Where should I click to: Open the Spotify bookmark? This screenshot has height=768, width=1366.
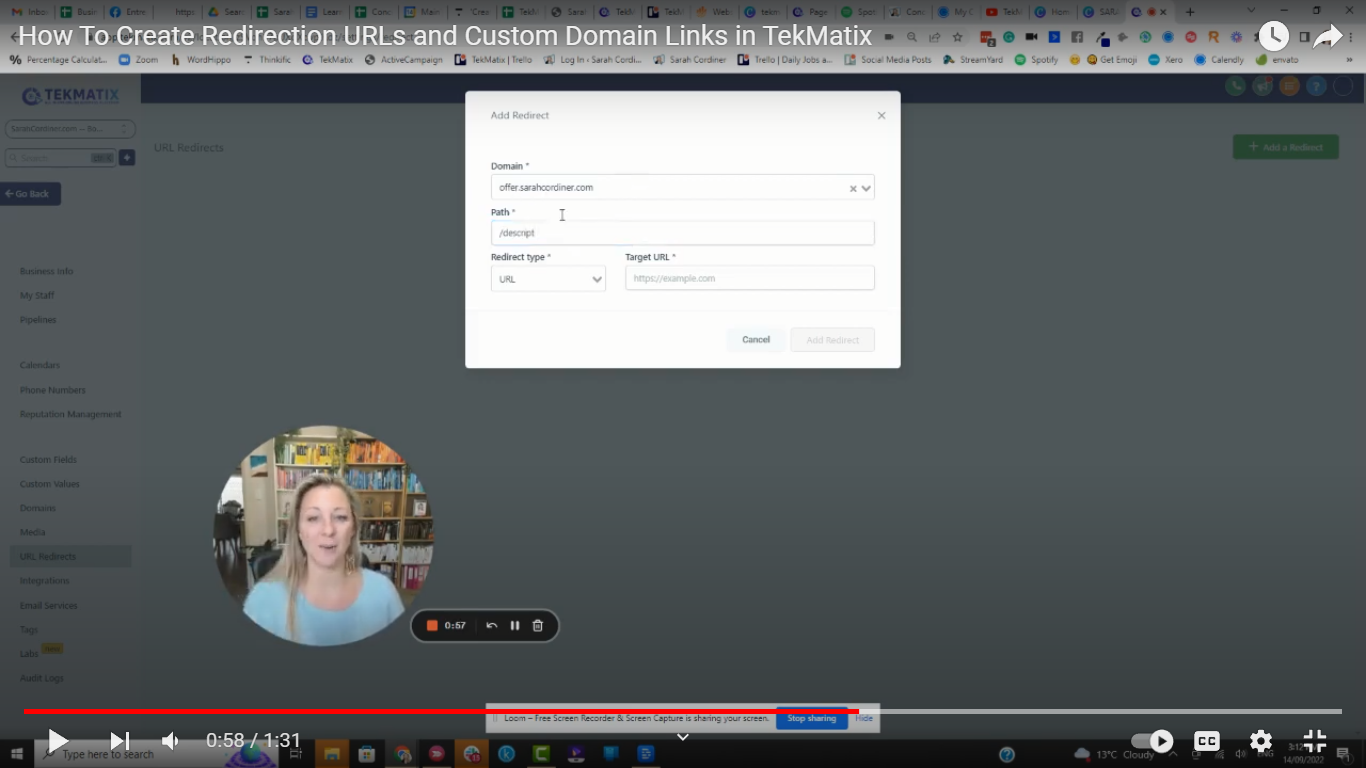[x=1036, y=60]
